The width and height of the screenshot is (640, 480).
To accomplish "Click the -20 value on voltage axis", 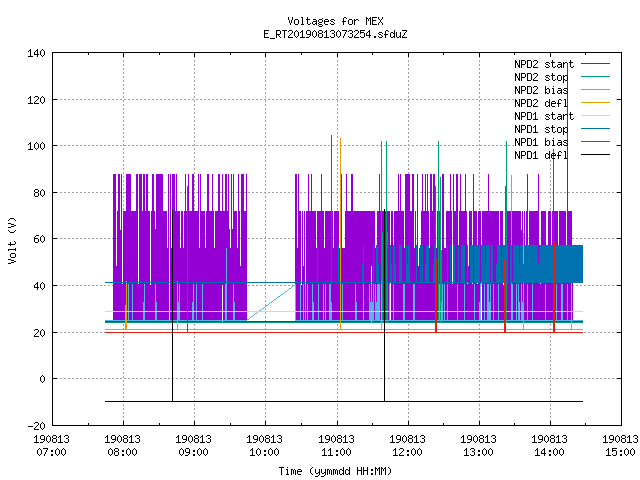I will (x=36, y=426).
